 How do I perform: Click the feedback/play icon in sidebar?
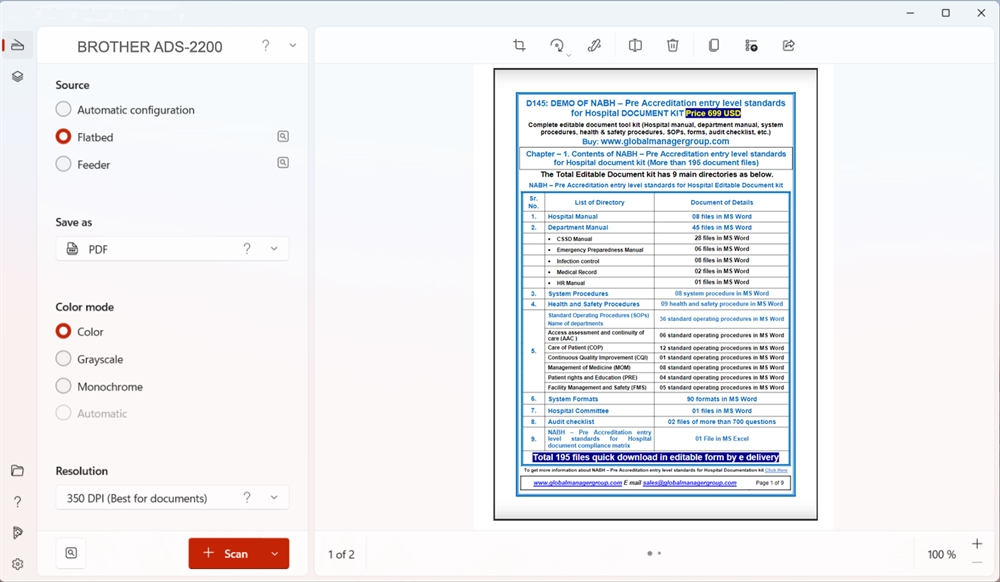click(x=18, y=533)
